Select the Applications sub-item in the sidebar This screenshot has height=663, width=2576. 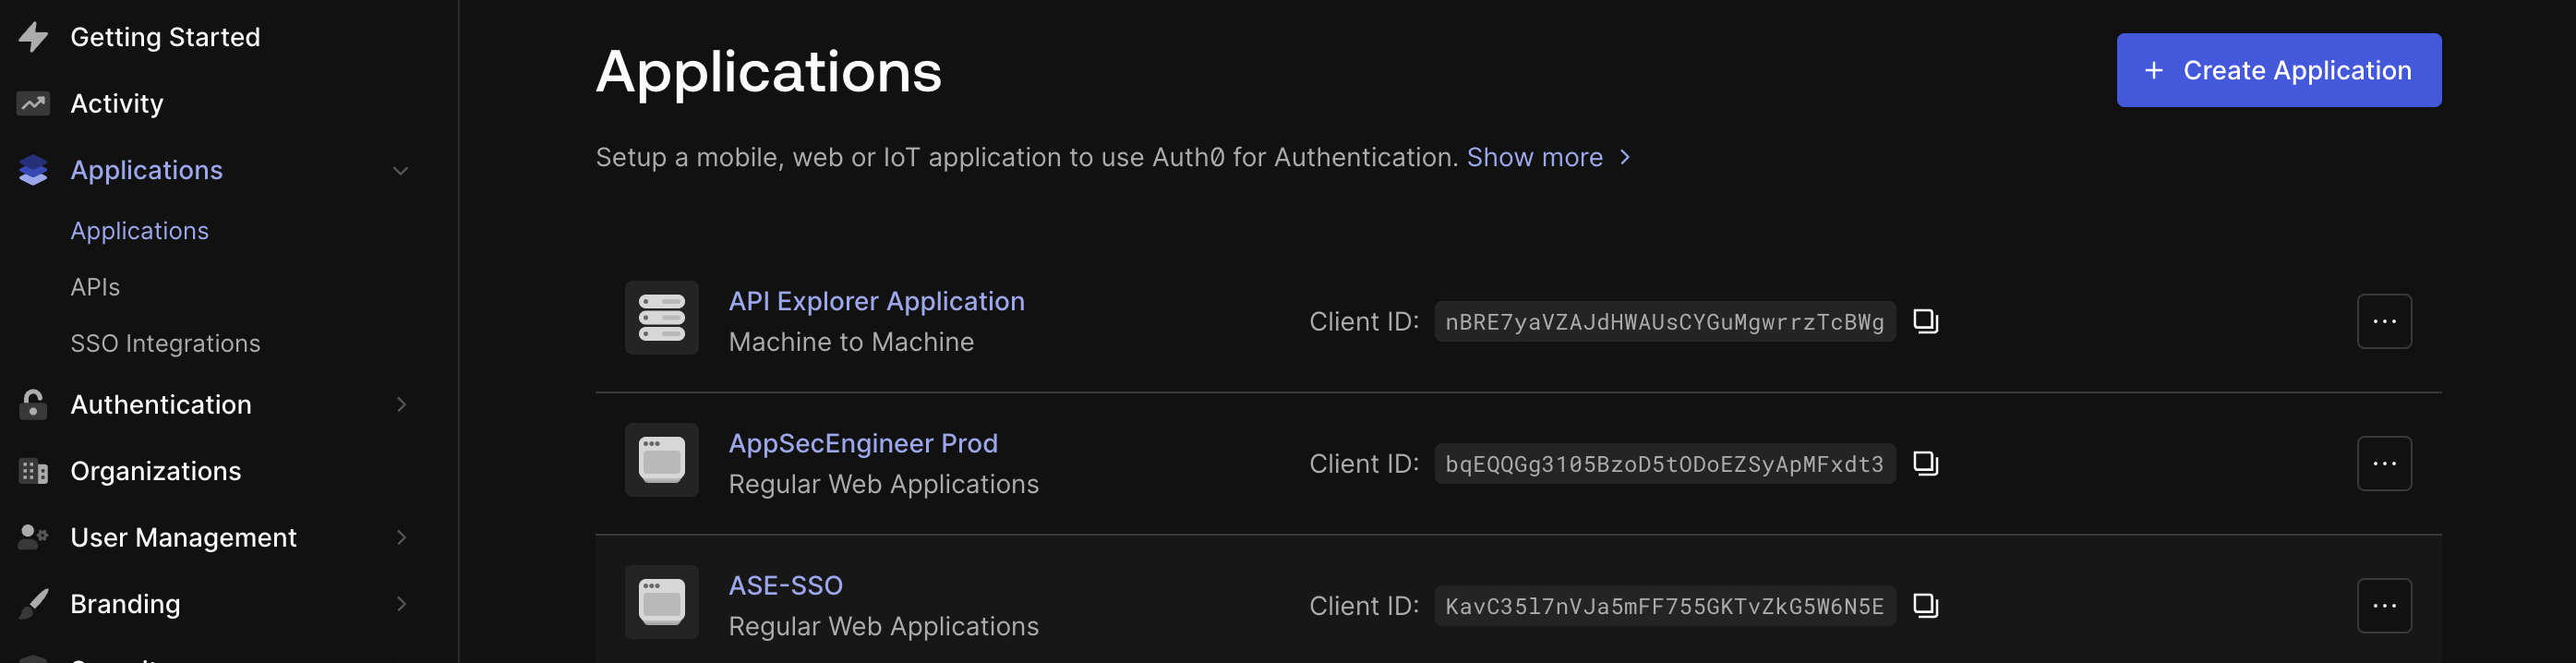(139, 231)
